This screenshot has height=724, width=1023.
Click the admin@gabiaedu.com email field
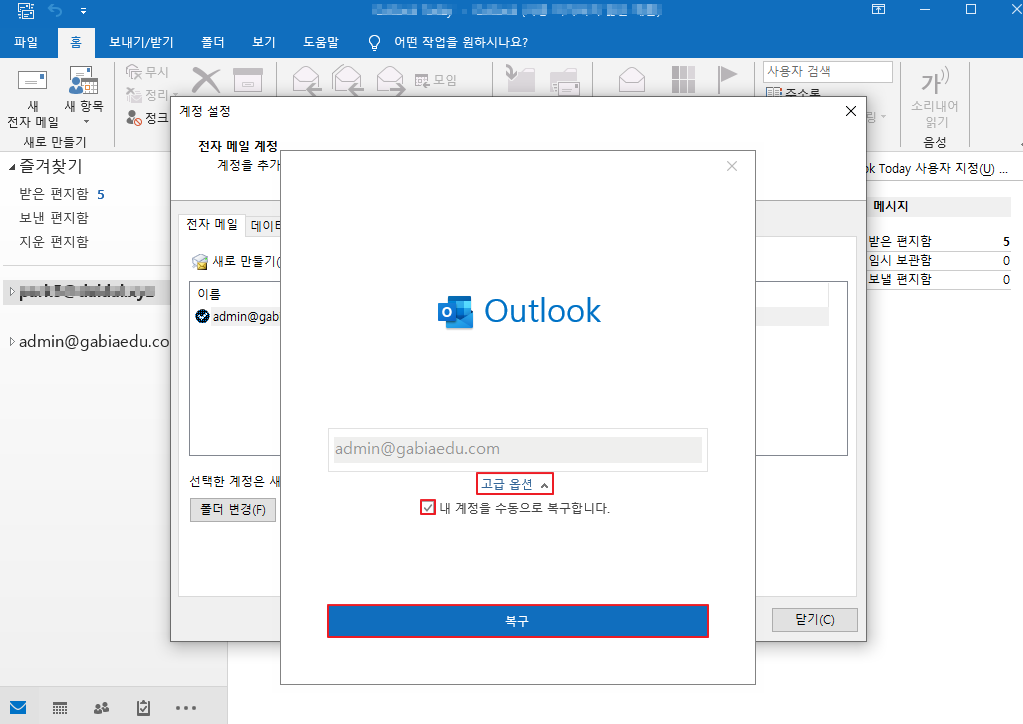pos(517,449)
